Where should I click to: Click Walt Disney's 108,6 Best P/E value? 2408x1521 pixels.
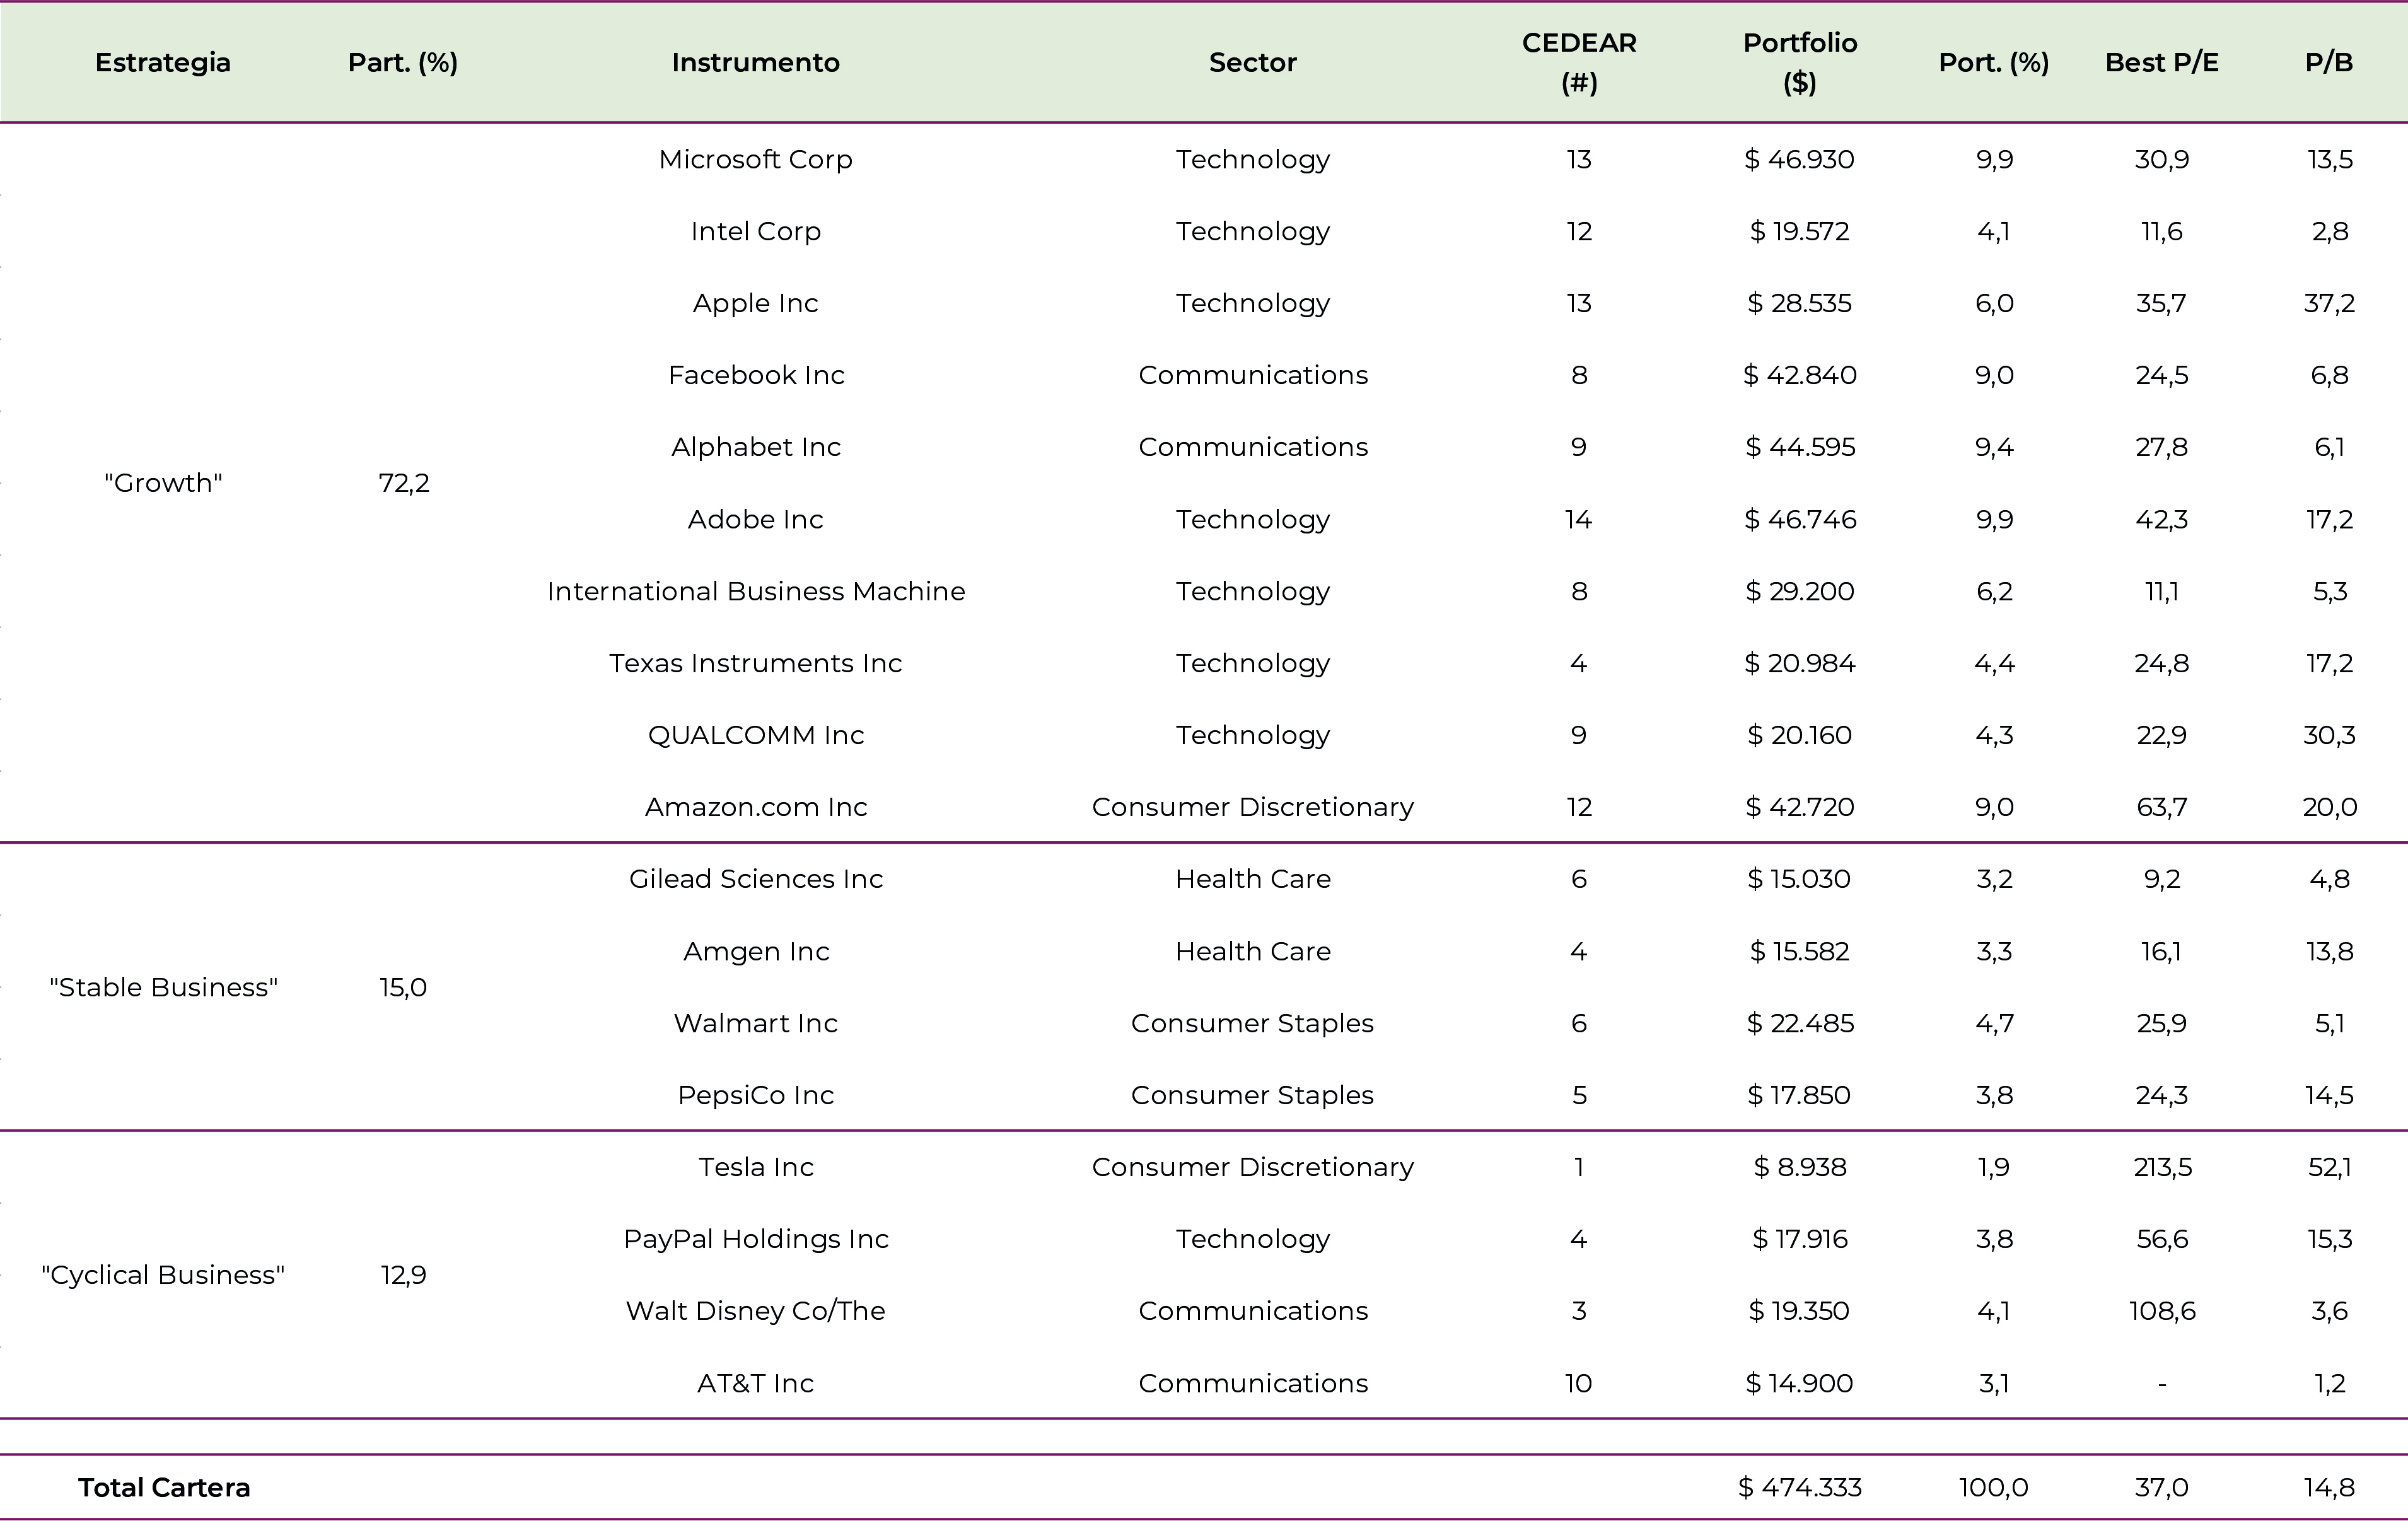2161,1311
